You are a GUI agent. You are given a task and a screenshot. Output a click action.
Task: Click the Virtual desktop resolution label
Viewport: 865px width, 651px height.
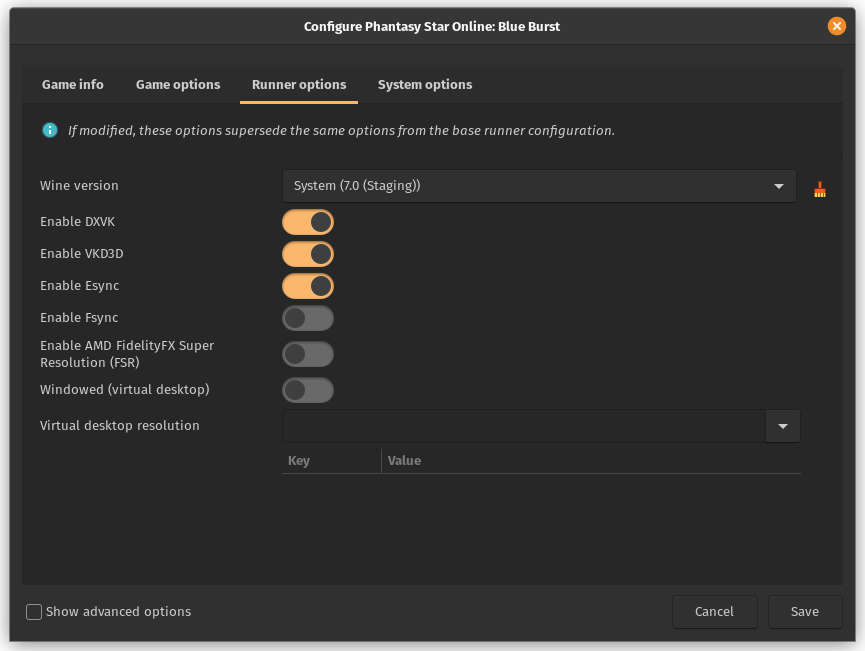[x=120, y=425]
